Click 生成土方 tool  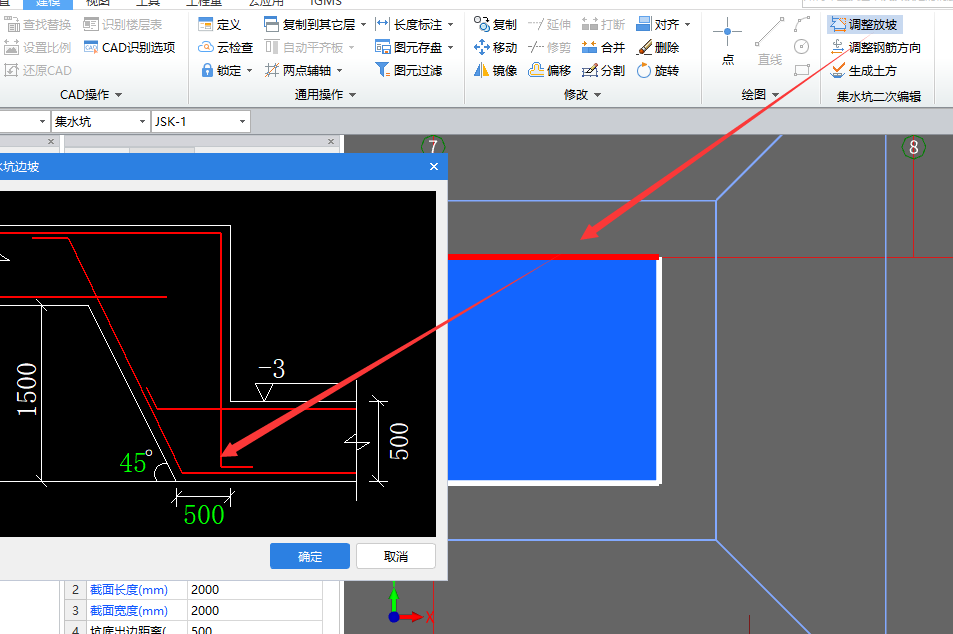[864, 71]
